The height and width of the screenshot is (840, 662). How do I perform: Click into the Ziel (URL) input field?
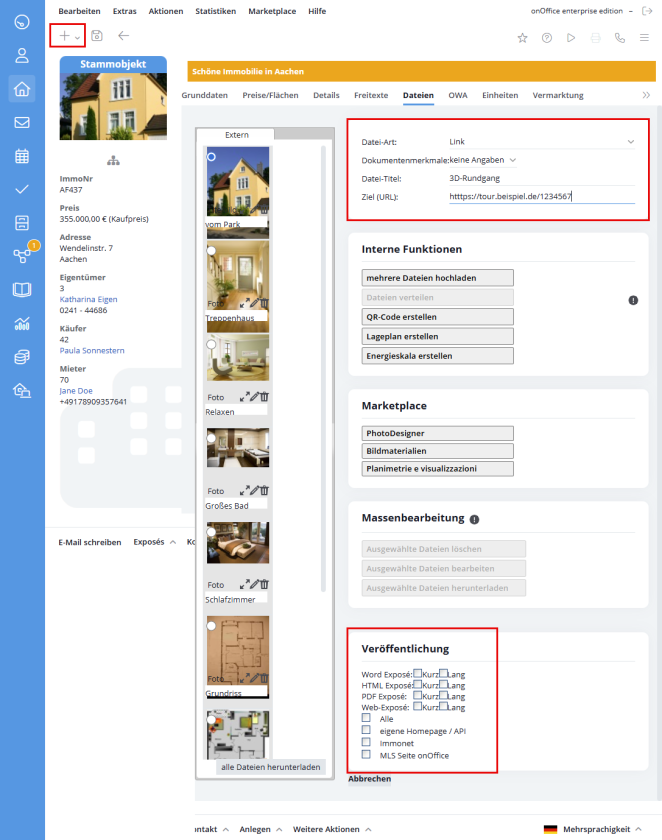540,197
